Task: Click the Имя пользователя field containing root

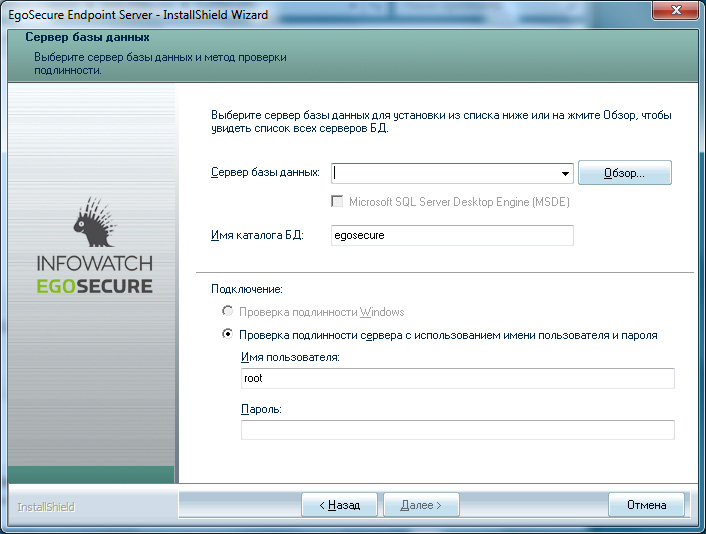Action: (x=457, y=378)
